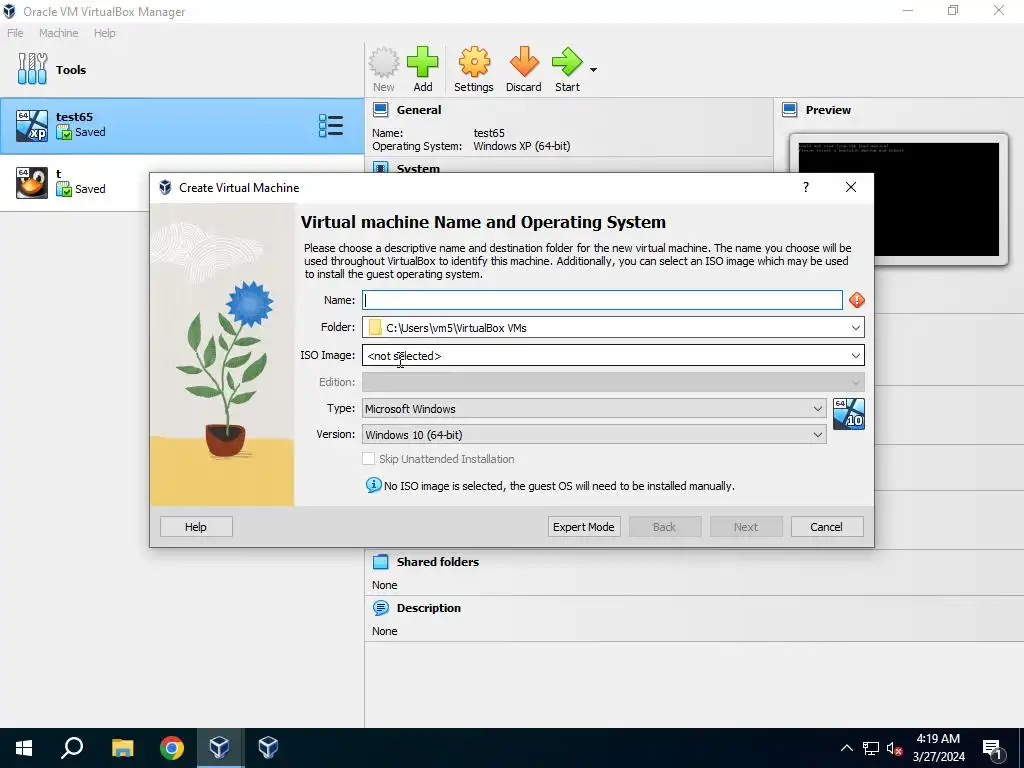Image resolution: width=1024 pixels, height=768 pixels.
Task: Click the 'Windows XP (64-bit)' operating system value
Action: click(x=522, y=146)
